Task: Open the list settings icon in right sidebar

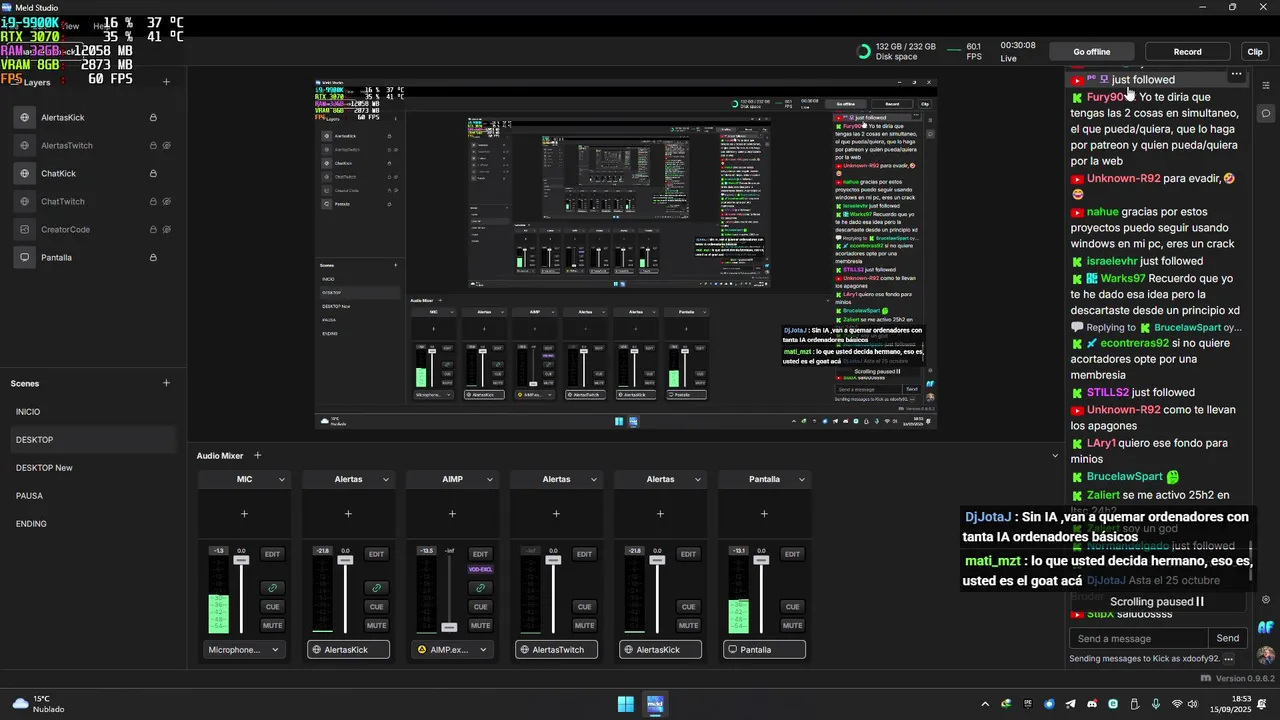Action: tap(1266, 86)
